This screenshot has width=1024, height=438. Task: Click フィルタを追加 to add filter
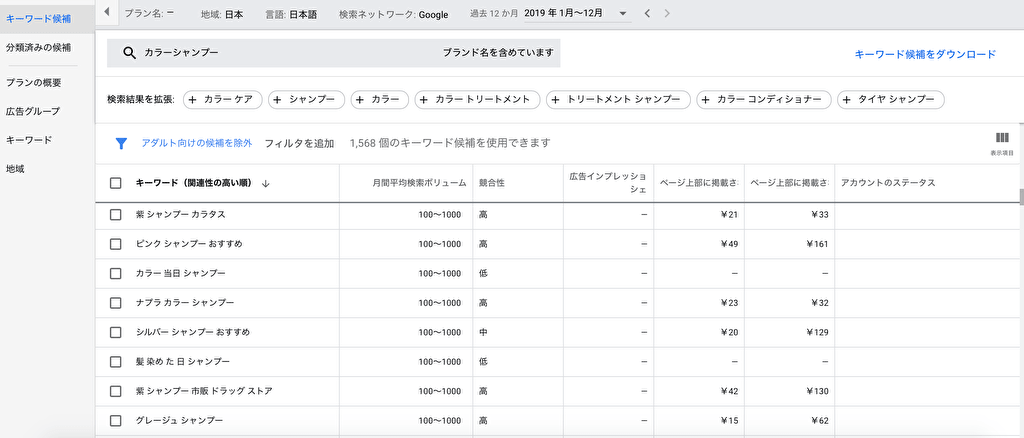(299, 143)
